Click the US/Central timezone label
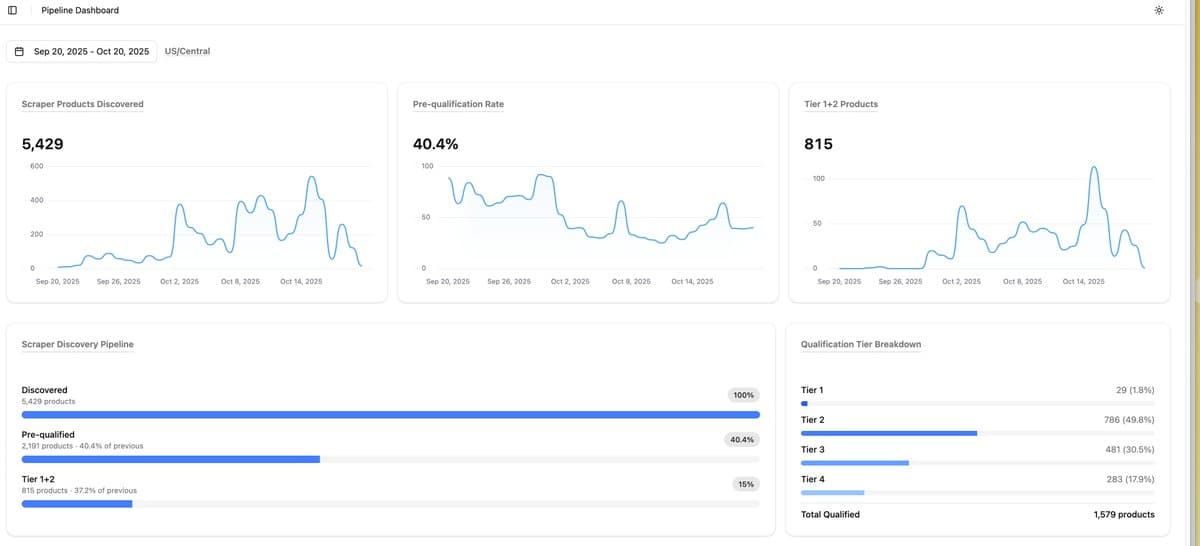1200x546 pixels. [187, 51]
